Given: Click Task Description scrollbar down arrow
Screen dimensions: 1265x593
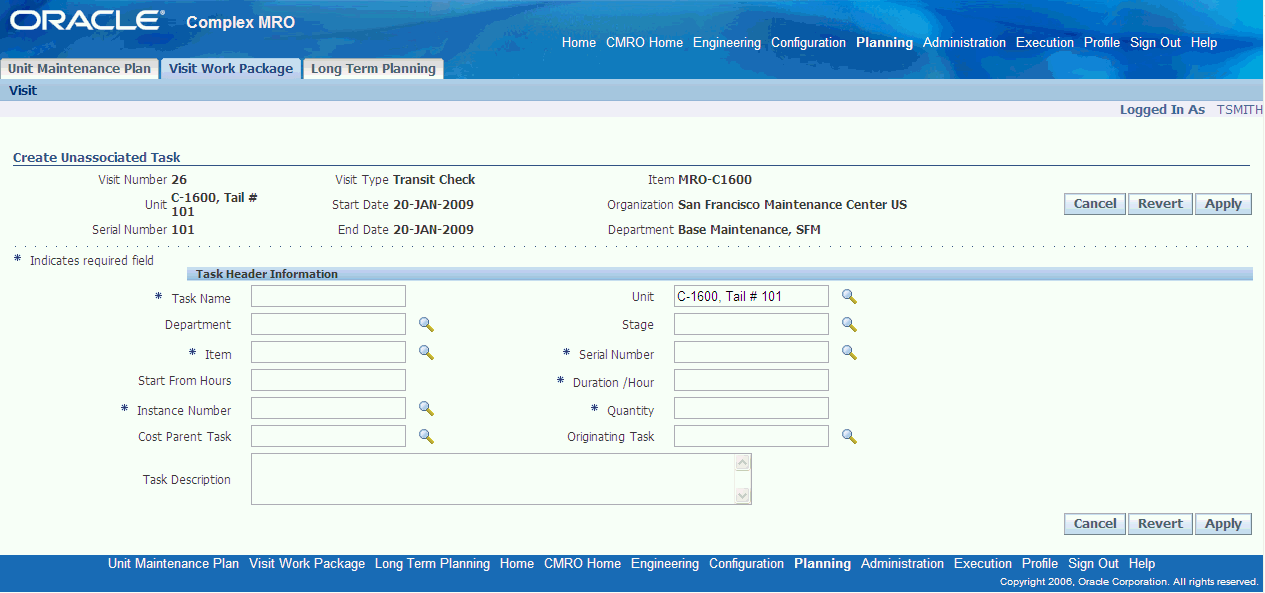Looking at the screenshot, I should coord(742,495).
